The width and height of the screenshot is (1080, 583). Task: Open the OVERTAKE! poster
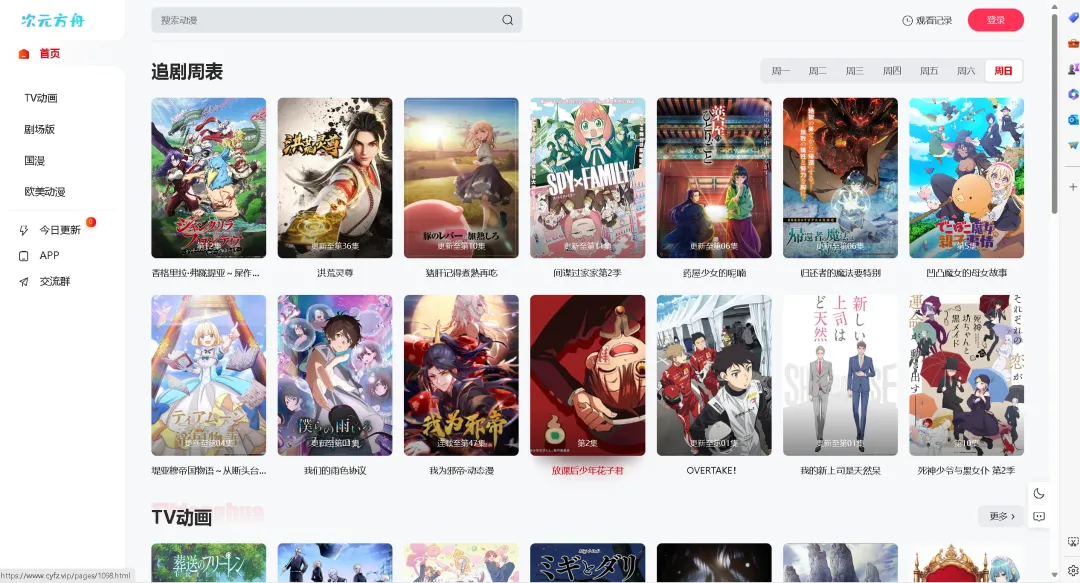[714, 376]
